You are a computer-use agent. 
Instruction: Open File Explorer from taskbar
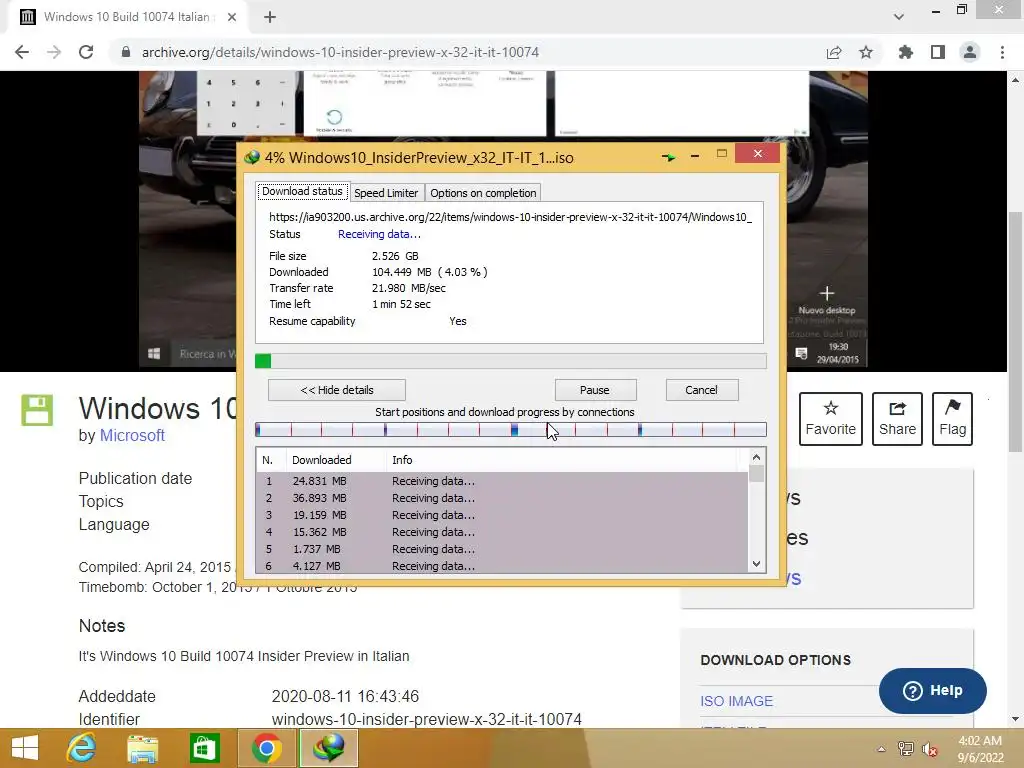(x=143, y=748)
